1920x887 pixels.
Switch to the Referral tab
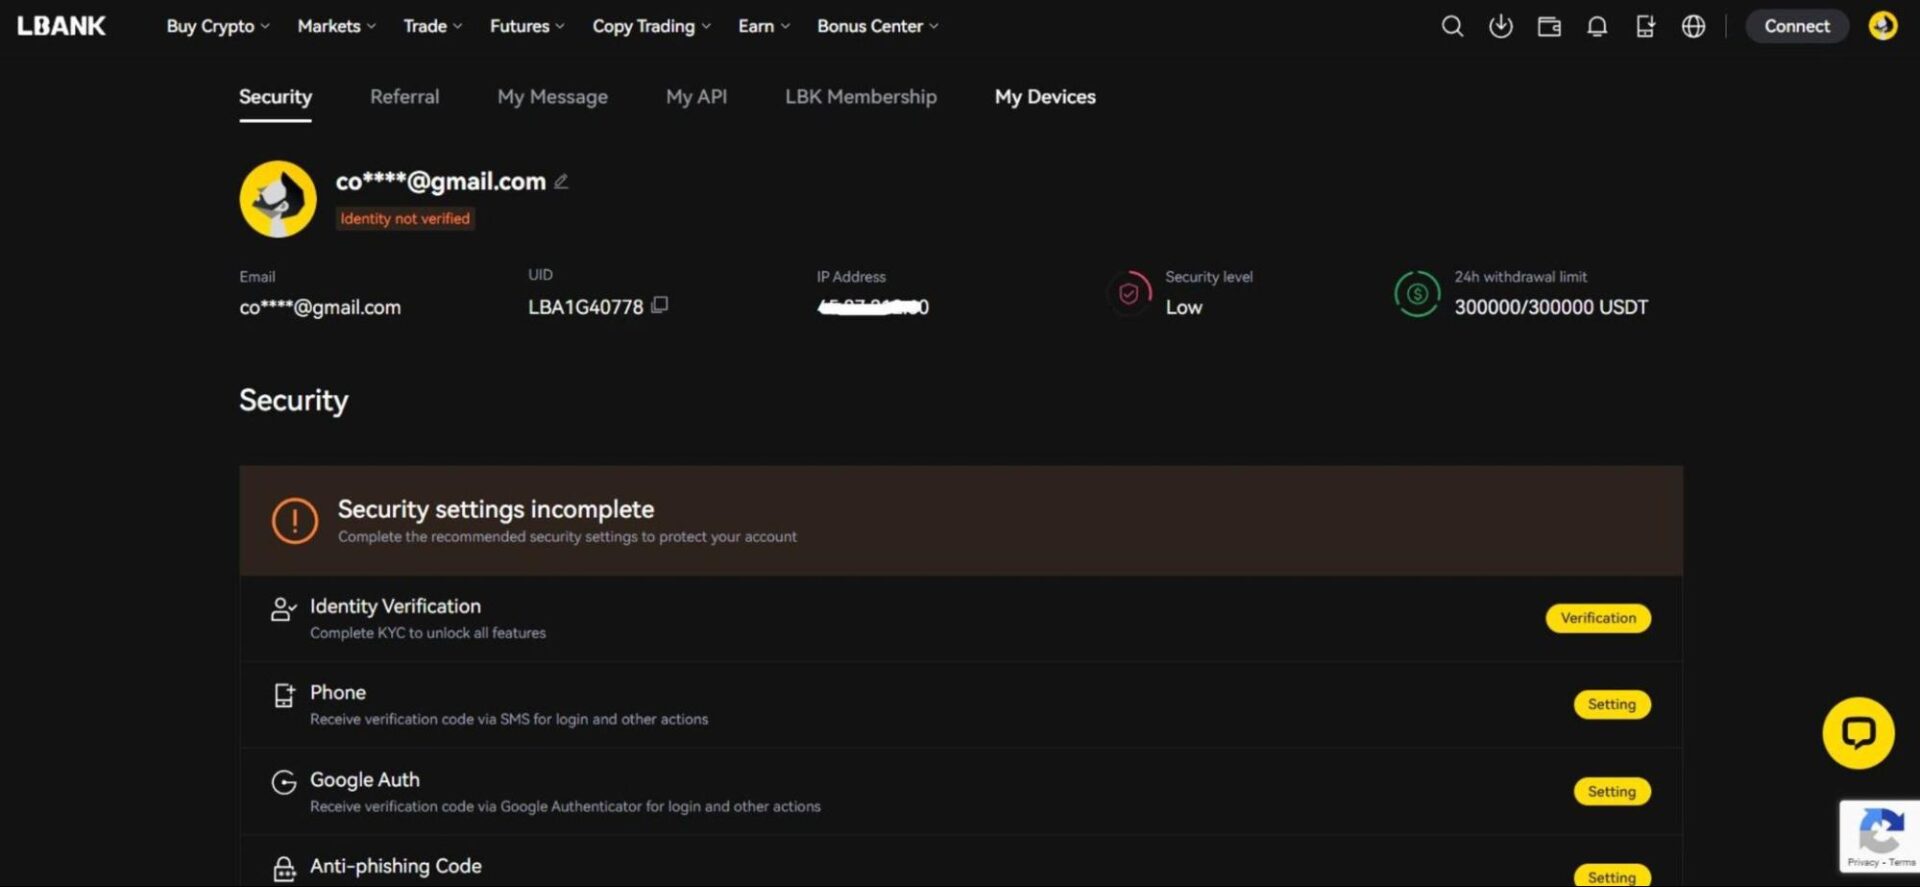pyautogui.click(x=404, y=97)
